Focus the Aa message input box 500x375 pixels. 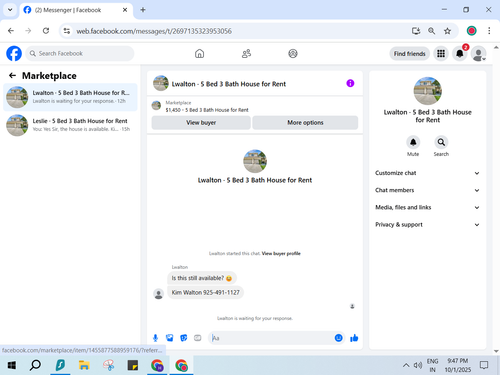pos(272,338)
